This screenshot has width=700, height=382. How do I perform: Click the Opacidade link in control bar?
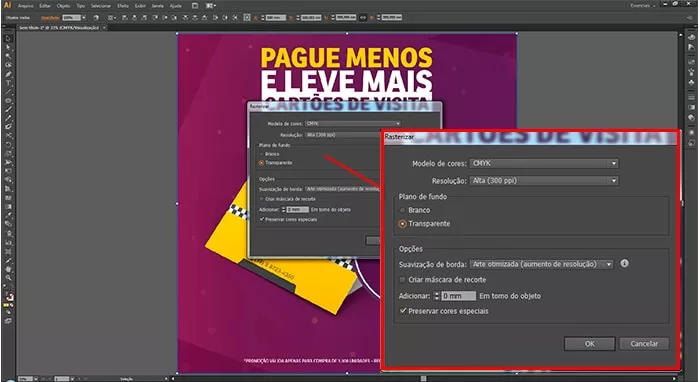[50, 18]
